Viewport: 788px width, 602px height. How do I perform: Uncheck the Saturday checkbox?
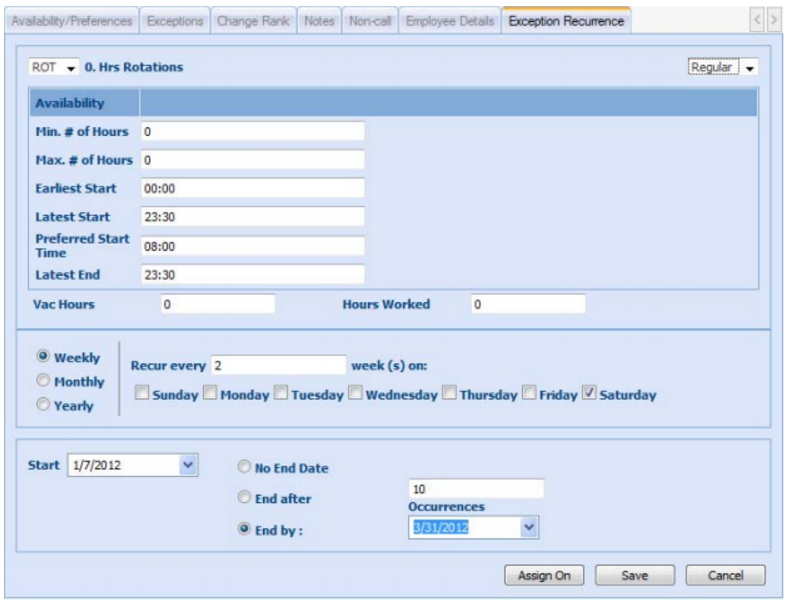click(x=589, y=395)
